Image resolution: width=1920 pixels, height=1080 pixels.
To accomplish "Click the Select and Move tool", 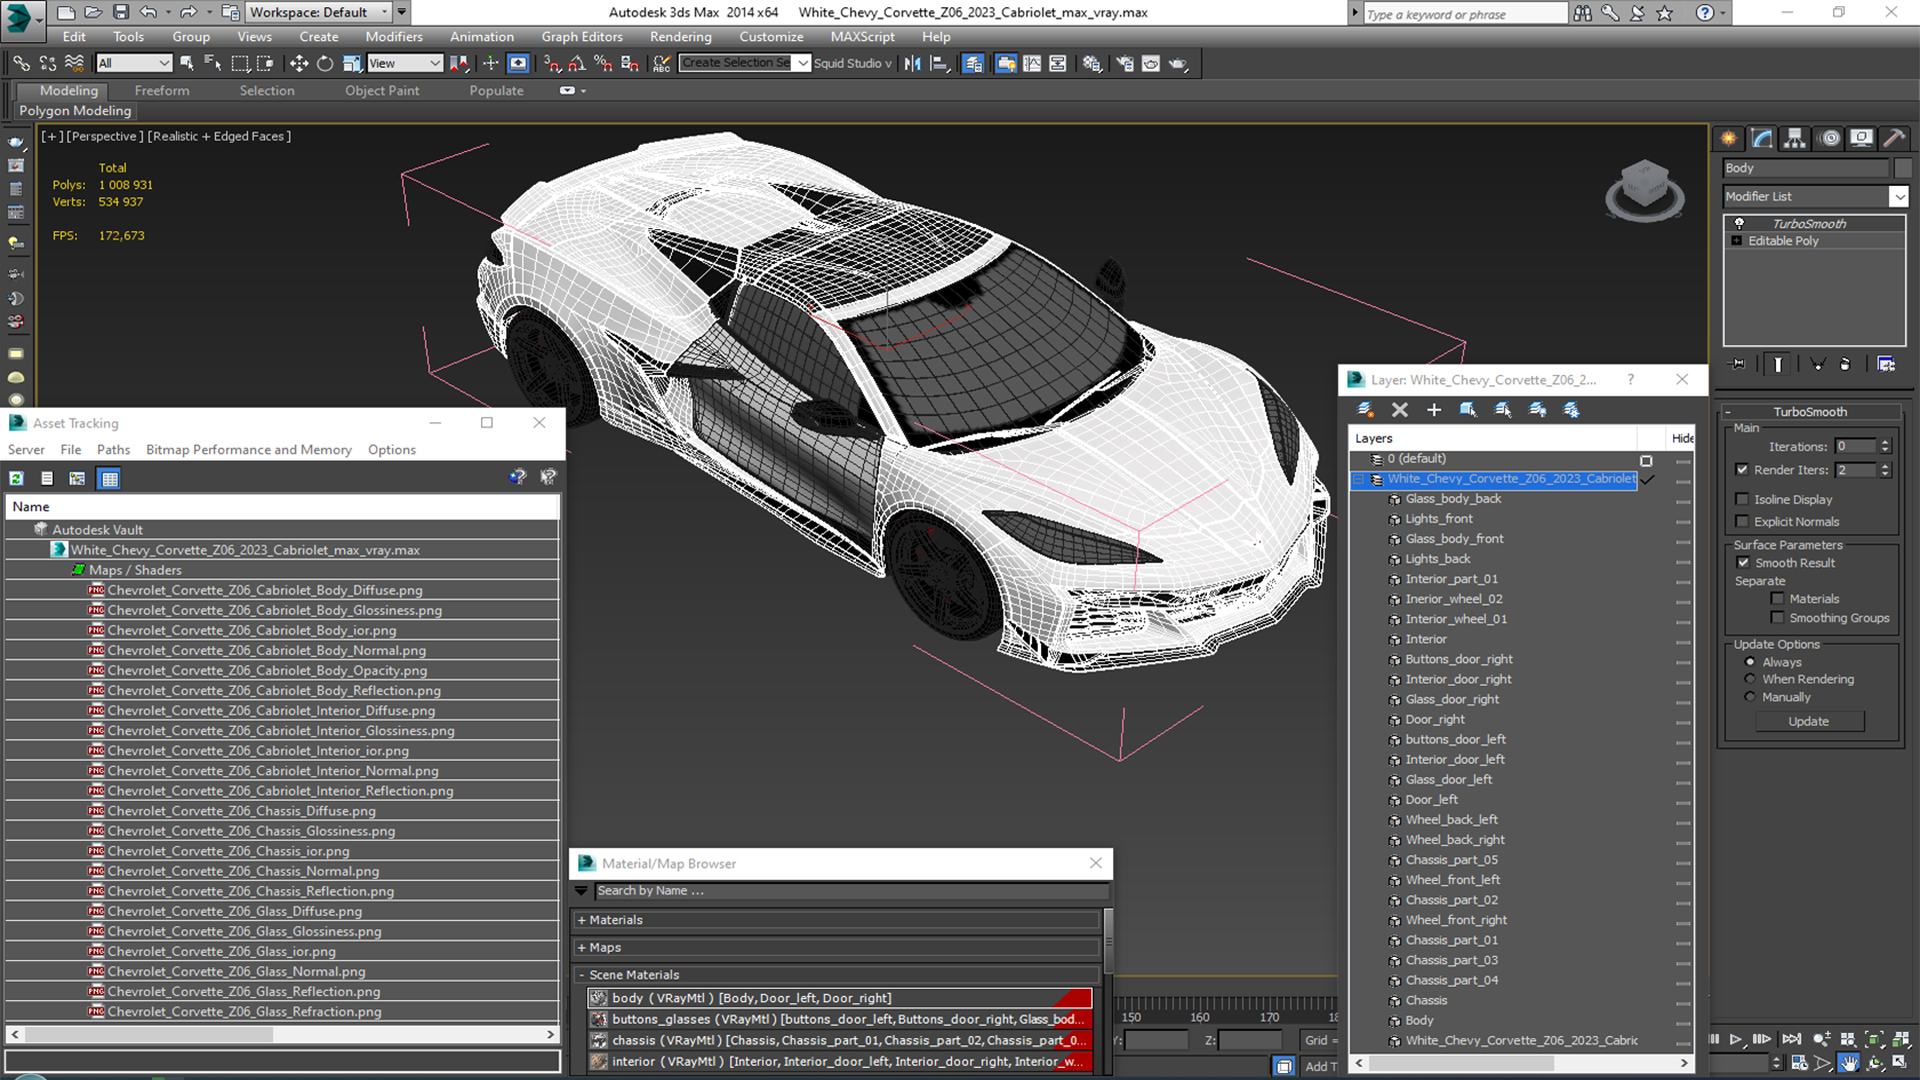I will tap(298, 63).
